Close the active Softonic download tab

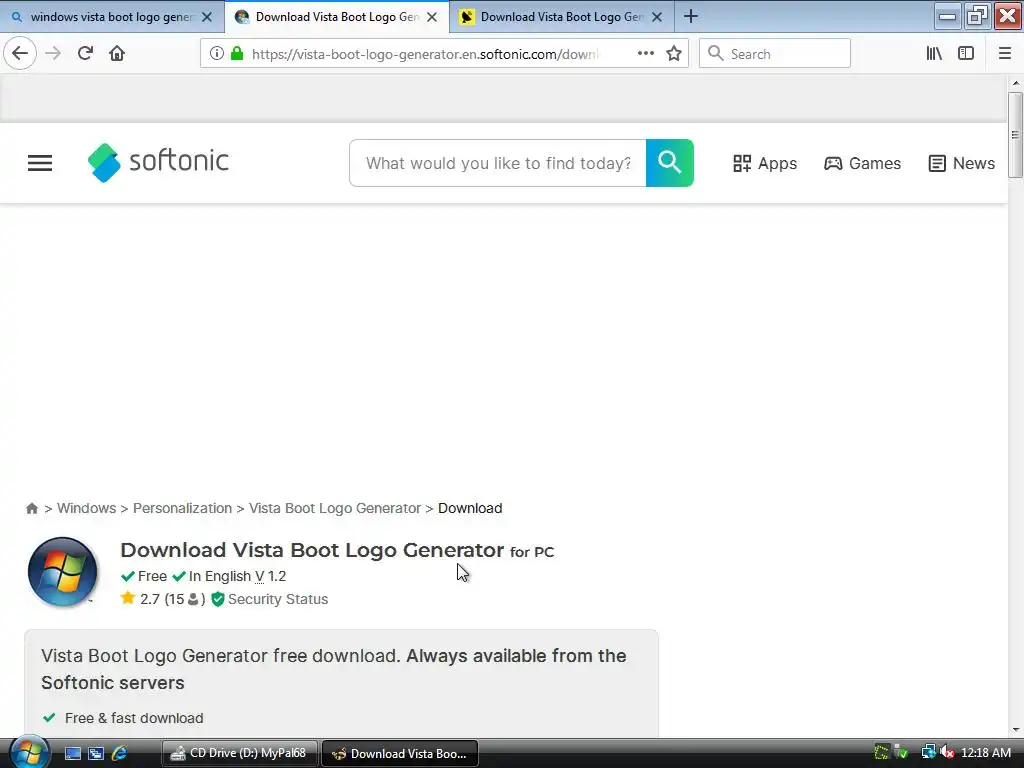432,17
